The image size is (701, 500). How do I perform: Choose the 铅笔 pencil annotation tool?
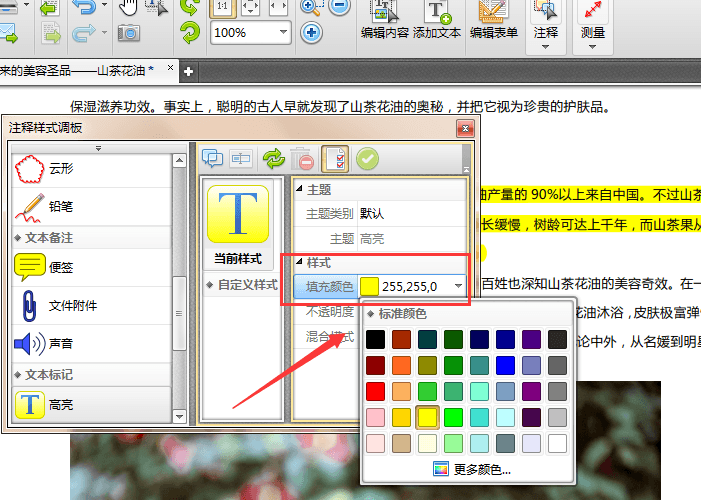click(60, 207)
